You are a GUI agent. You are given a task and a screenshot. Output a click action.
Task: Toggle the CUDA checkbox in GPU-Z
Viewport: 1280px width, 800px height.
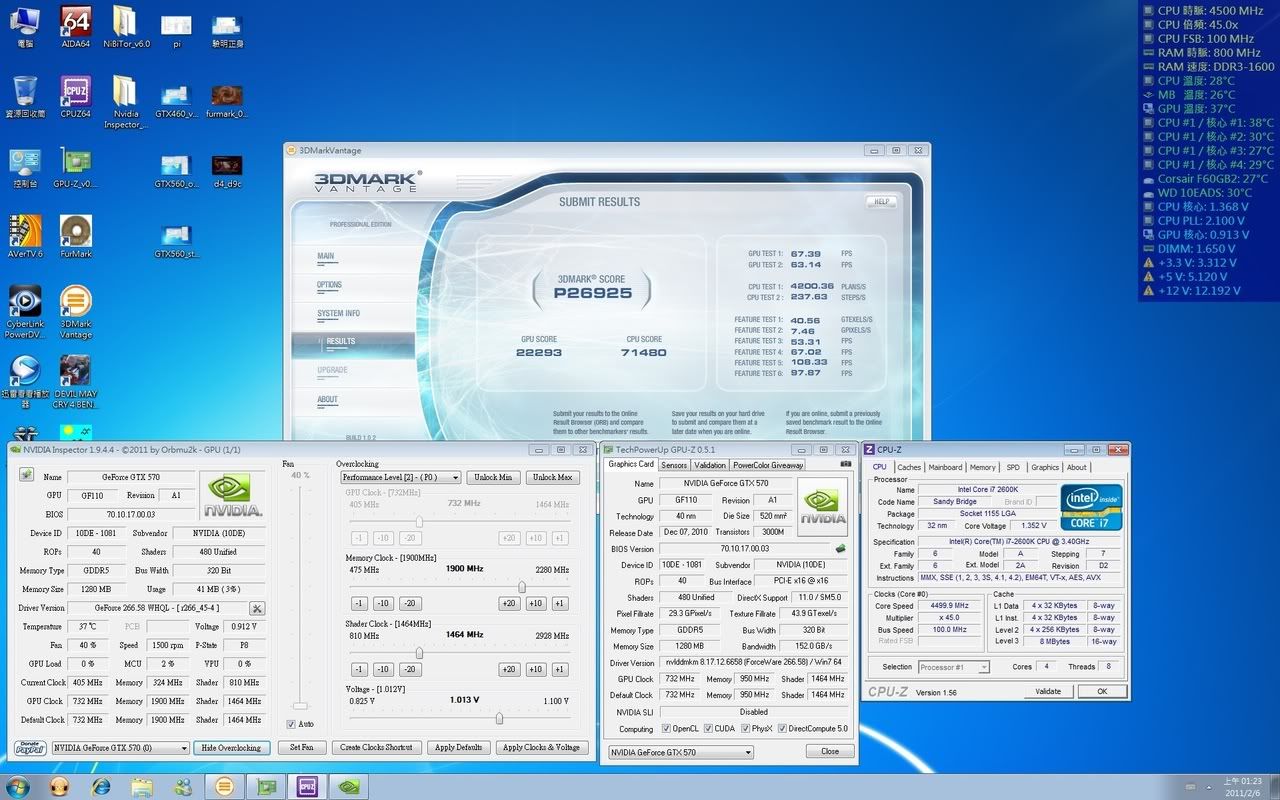pos(709,729)
